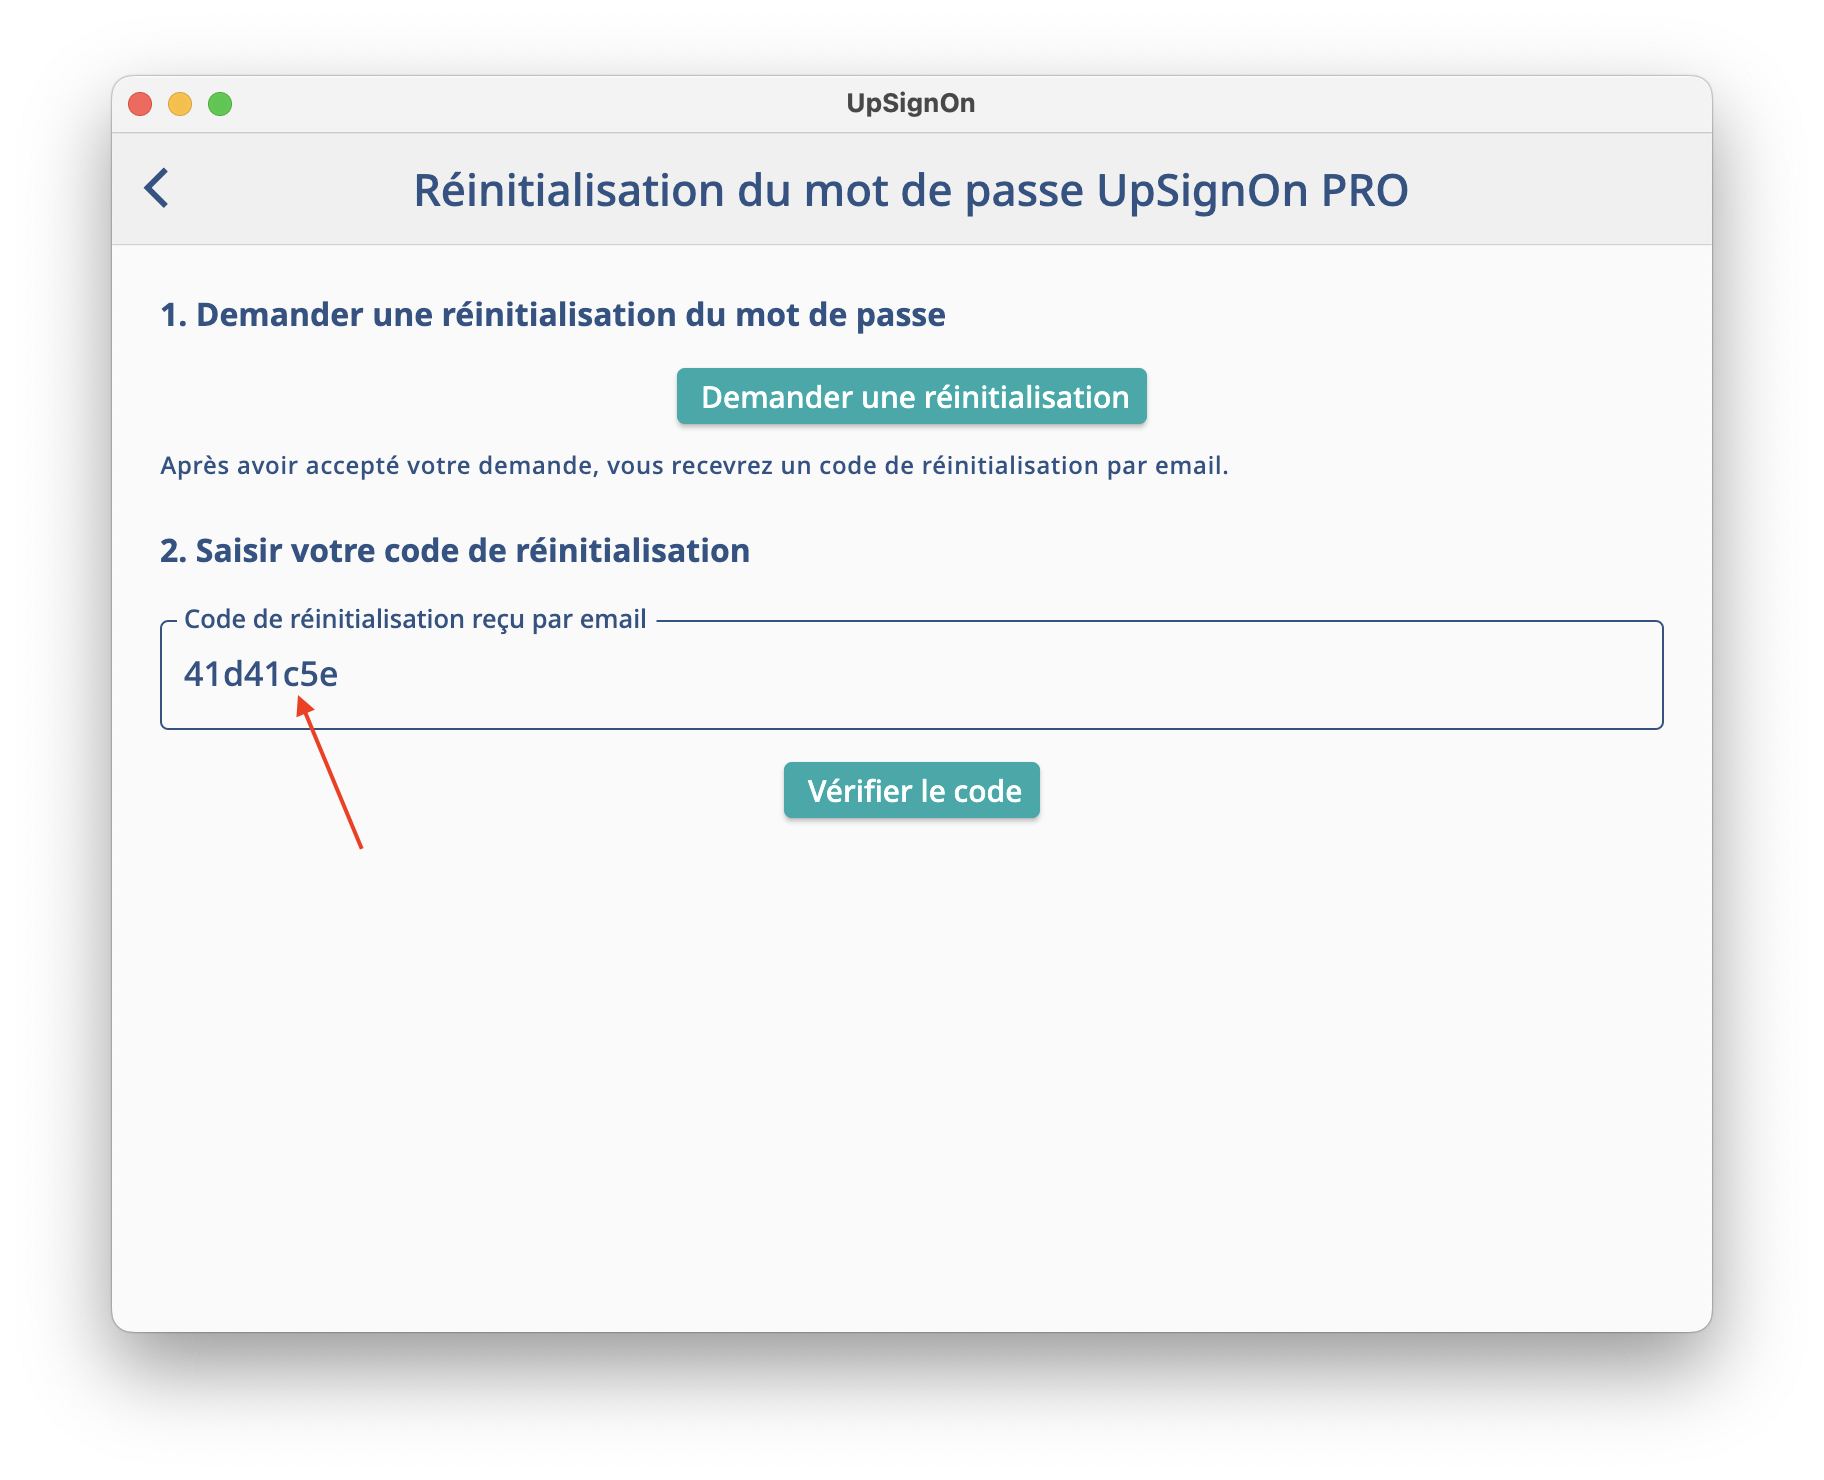Click the Vérifier le code button
This screenshot has height=1480, width=1824.
911,790
